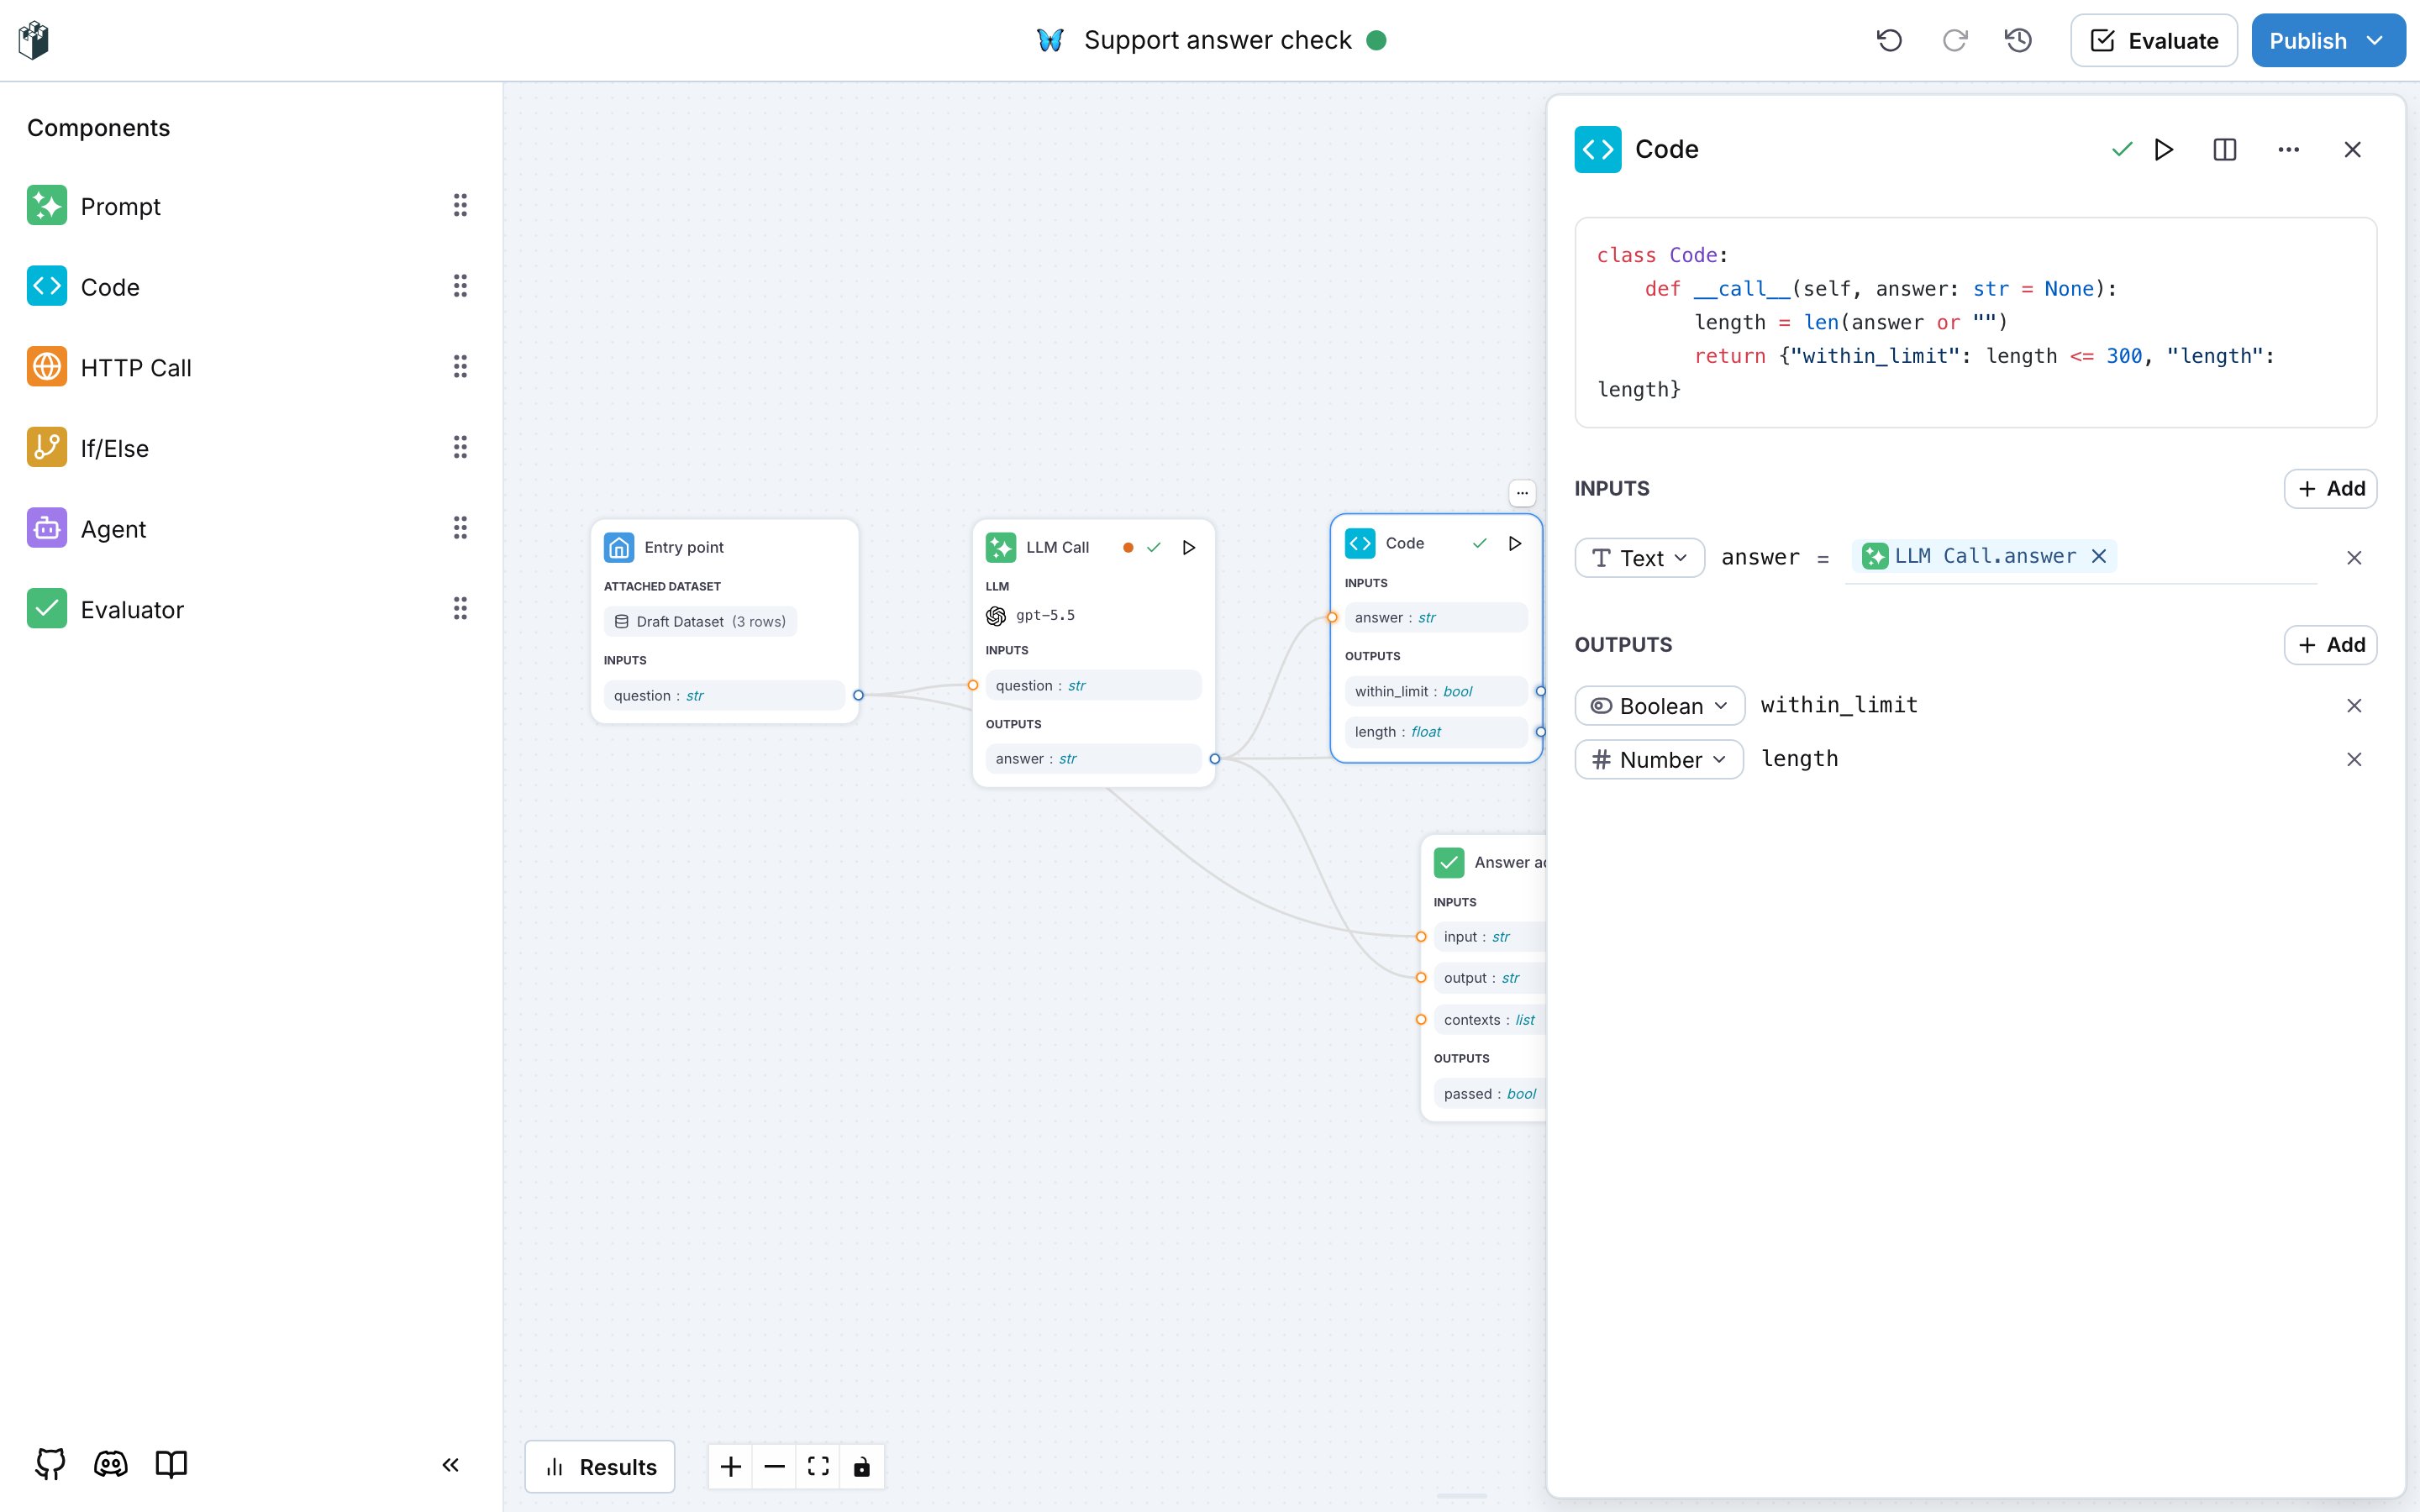
Task: Grab the drag handle next to Prompt
Action: tap(460, 205)
